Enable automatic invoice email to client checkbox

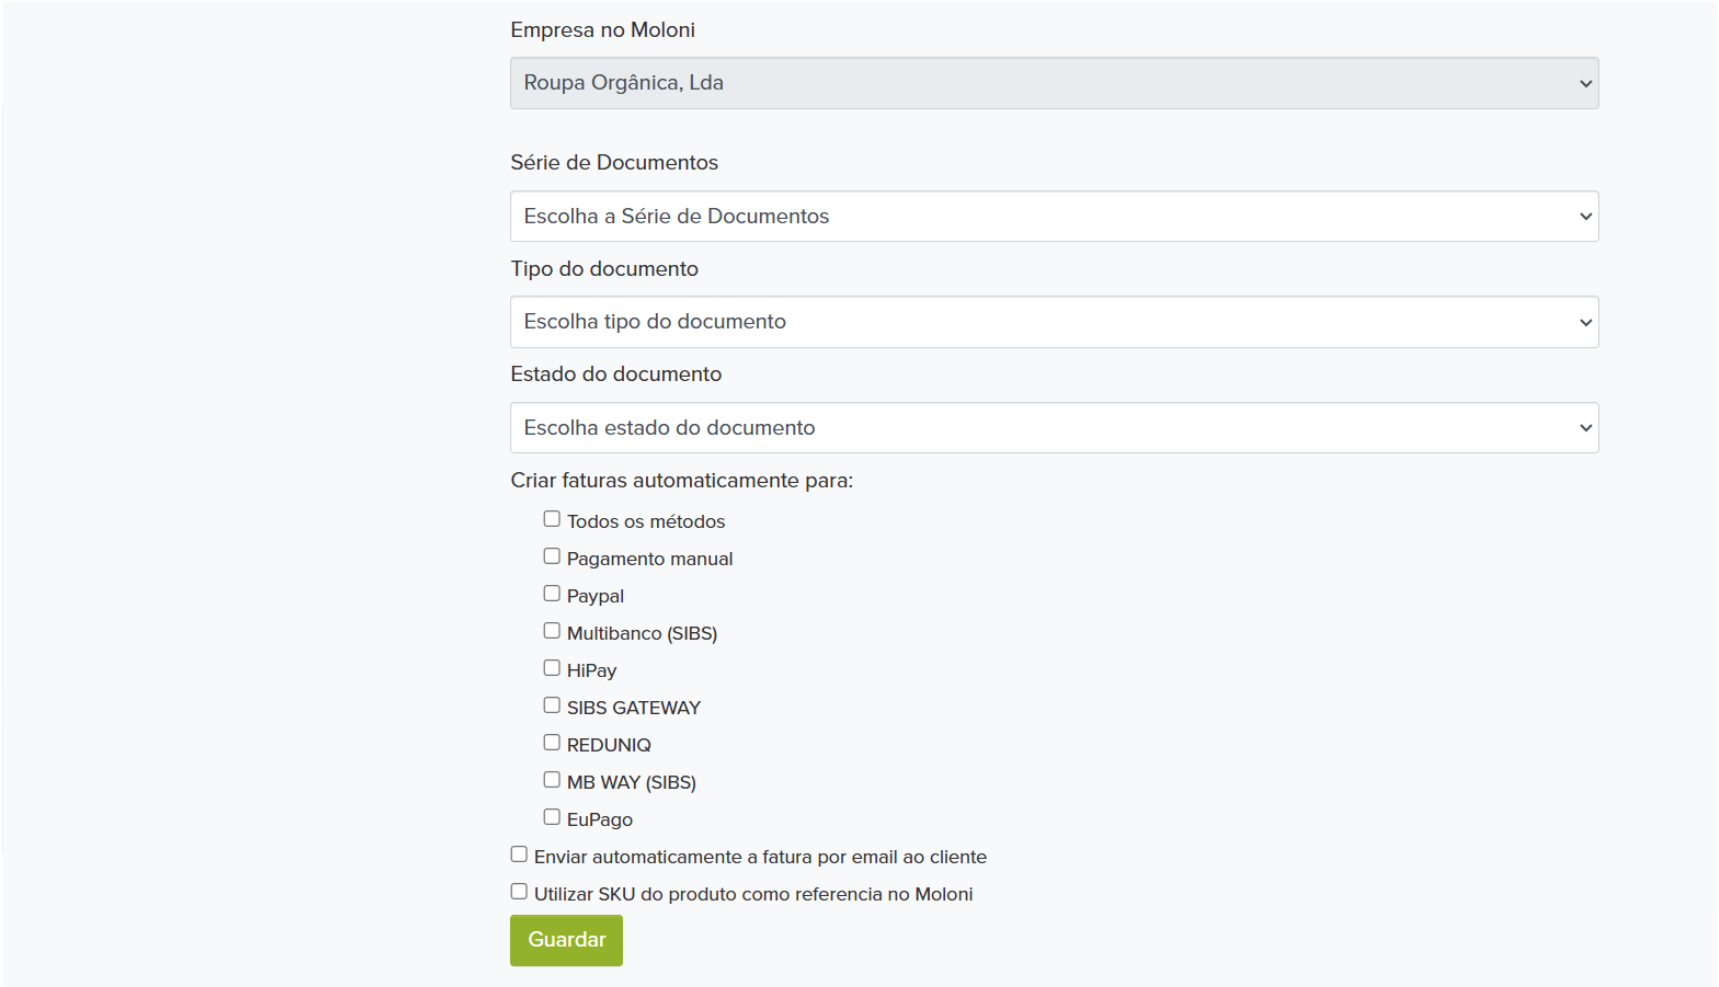click(x=519, y=854)
